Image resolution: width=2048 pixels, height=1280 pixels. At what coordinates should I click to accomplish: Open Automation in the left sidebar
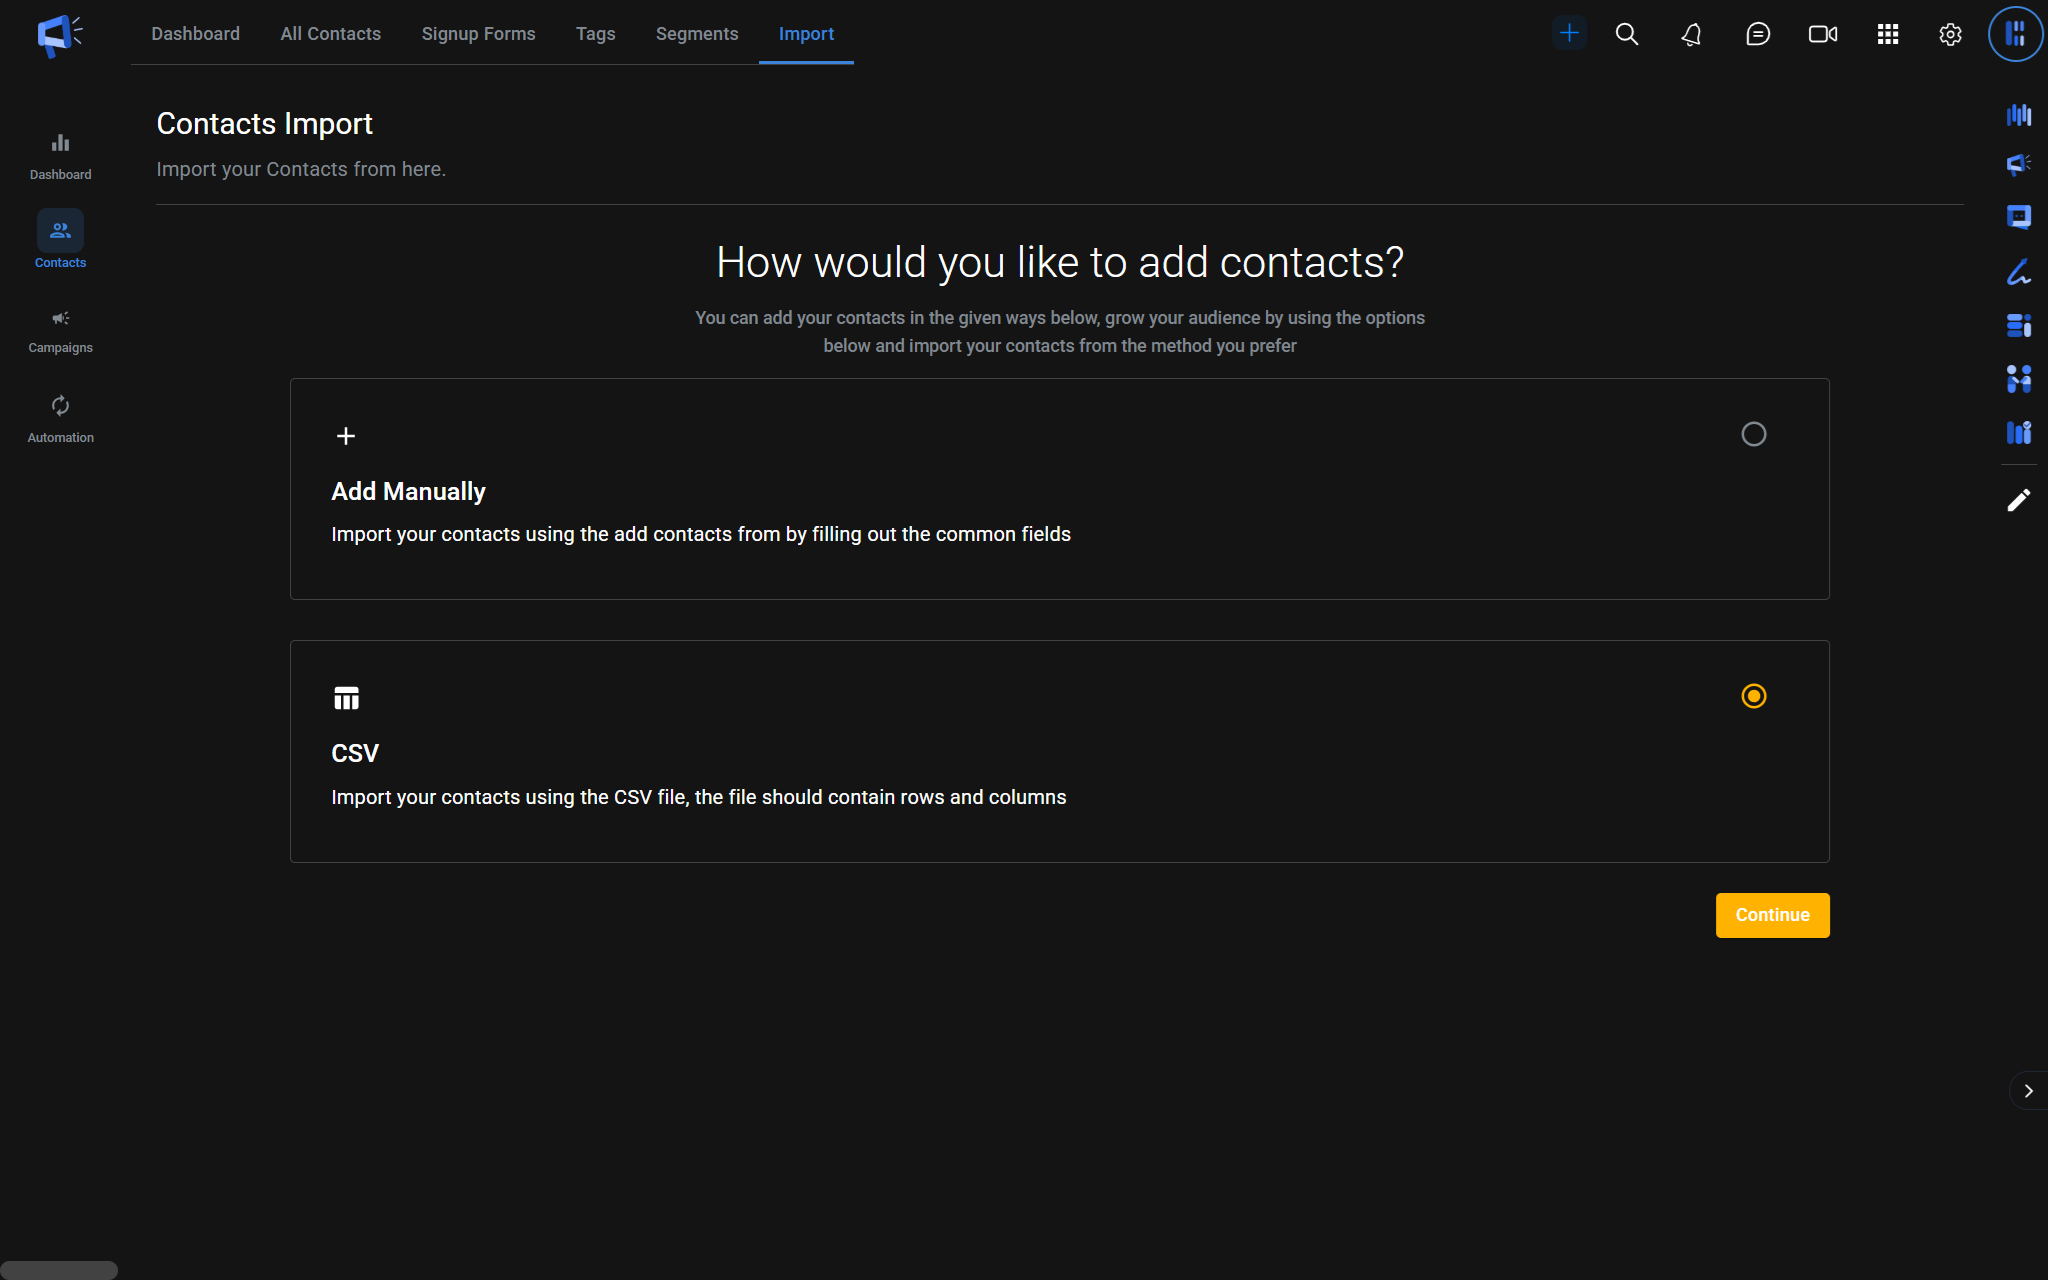(60, 419)
